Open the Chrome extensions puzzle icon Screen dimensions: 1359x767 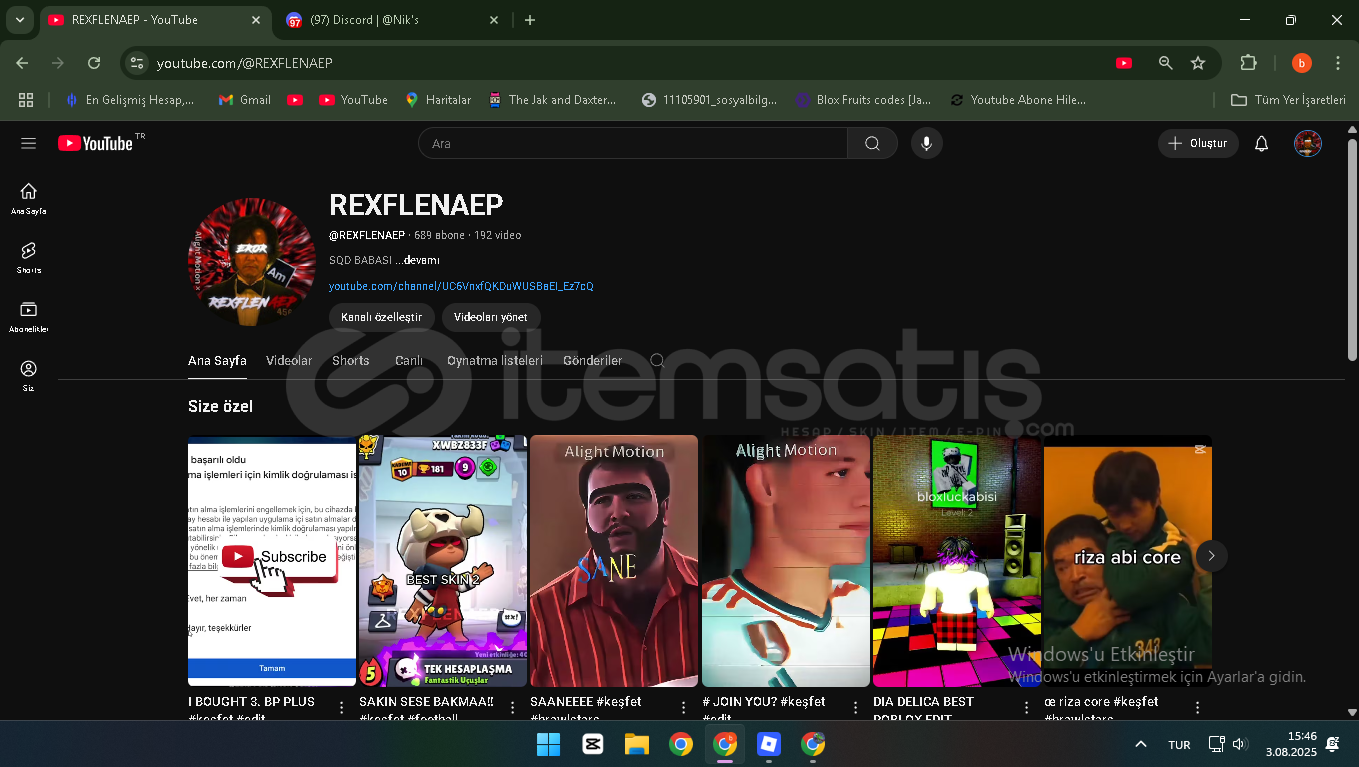[1248, 62]
